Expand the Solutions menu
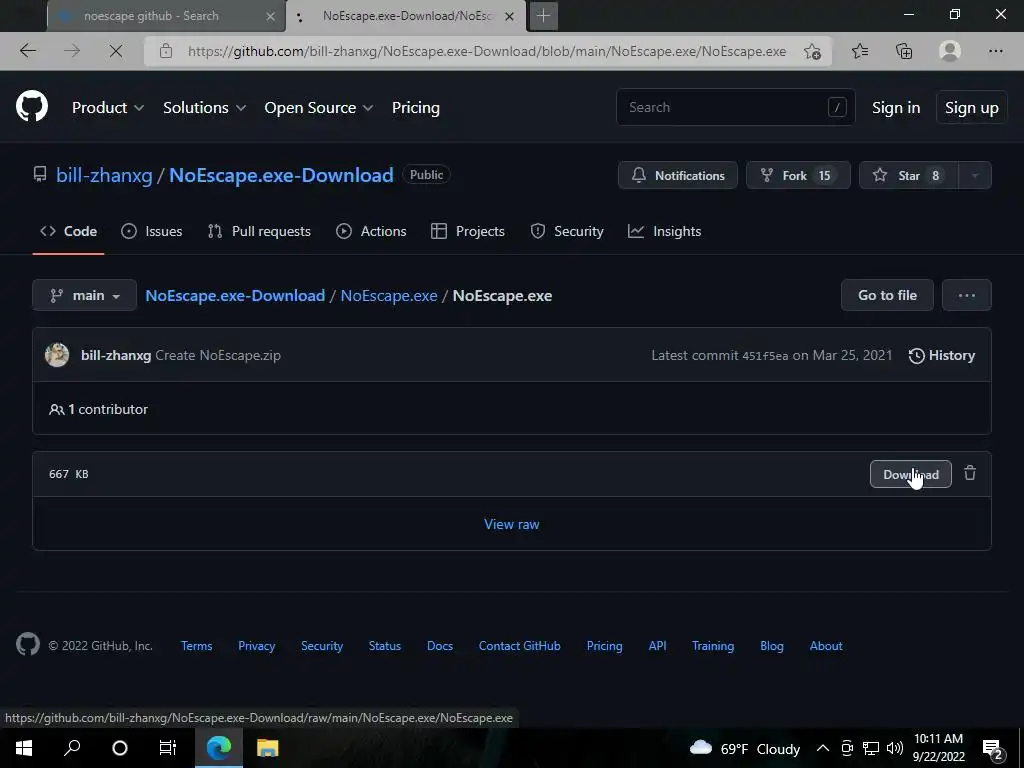The image size is (1024, 768). (204, 108)
